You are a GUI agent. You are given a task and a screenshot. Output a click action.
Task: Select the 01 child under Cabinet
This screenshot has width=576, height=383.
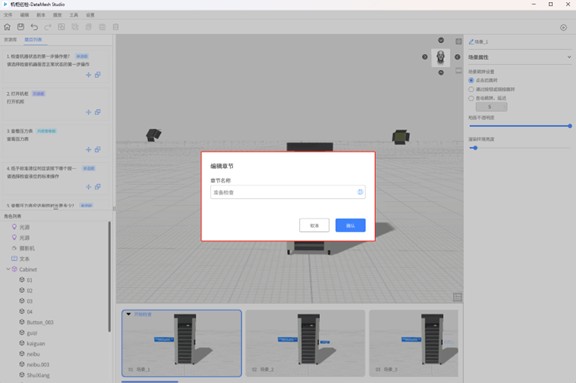pos(55,280)
